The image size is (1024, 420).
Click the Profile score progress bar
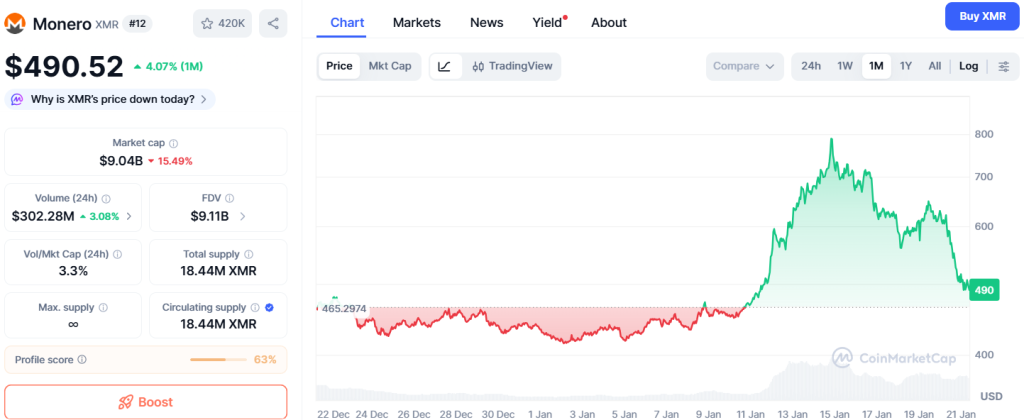click(218, 359)
